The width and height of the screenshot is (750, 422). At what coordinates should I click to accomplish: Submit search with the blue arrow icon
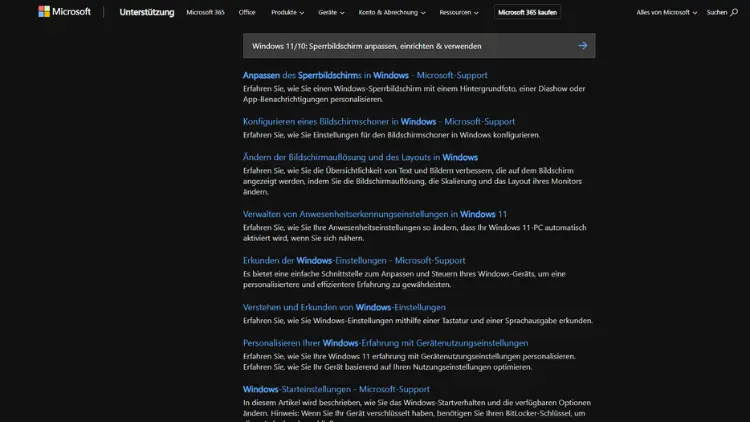(x=582, y=46)
